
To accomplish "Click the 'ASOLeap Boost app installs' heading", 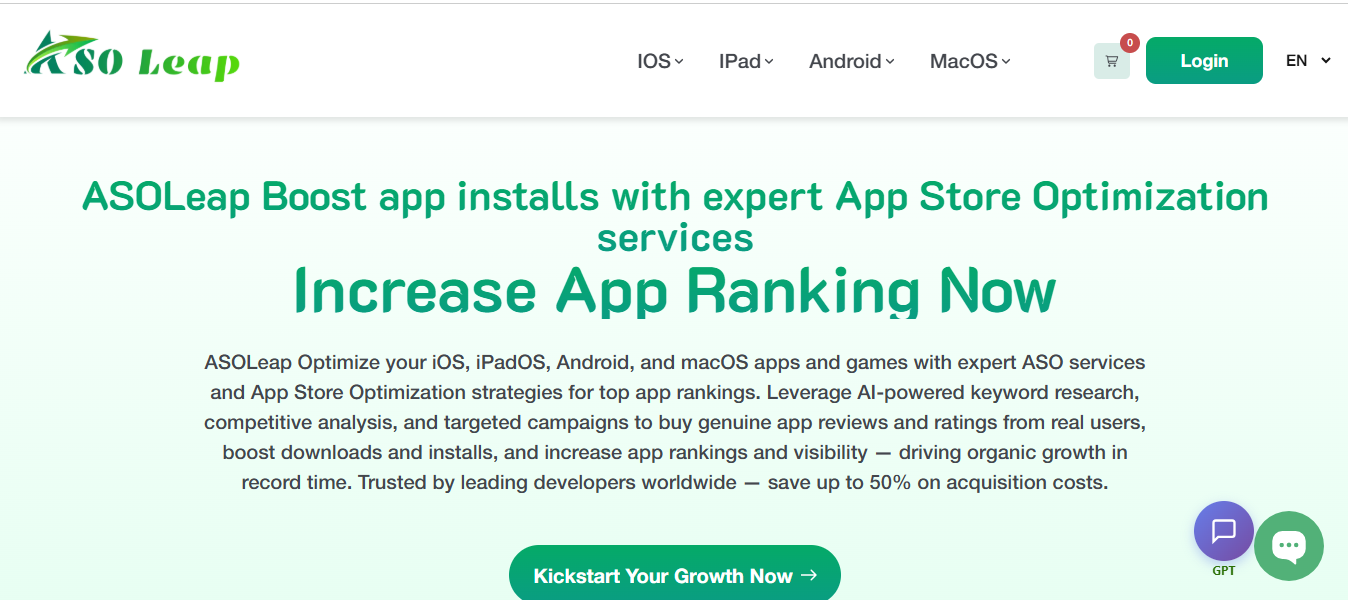I will pos(675,217).
